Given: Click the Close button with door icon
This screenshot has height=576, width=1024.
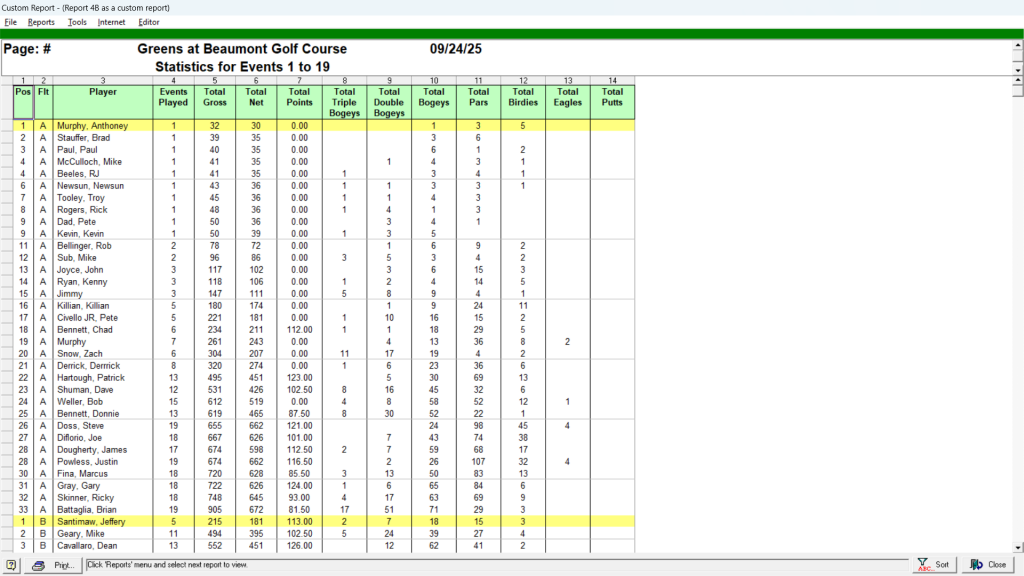Looking at the screenshot, I should (x=988, y=565).
